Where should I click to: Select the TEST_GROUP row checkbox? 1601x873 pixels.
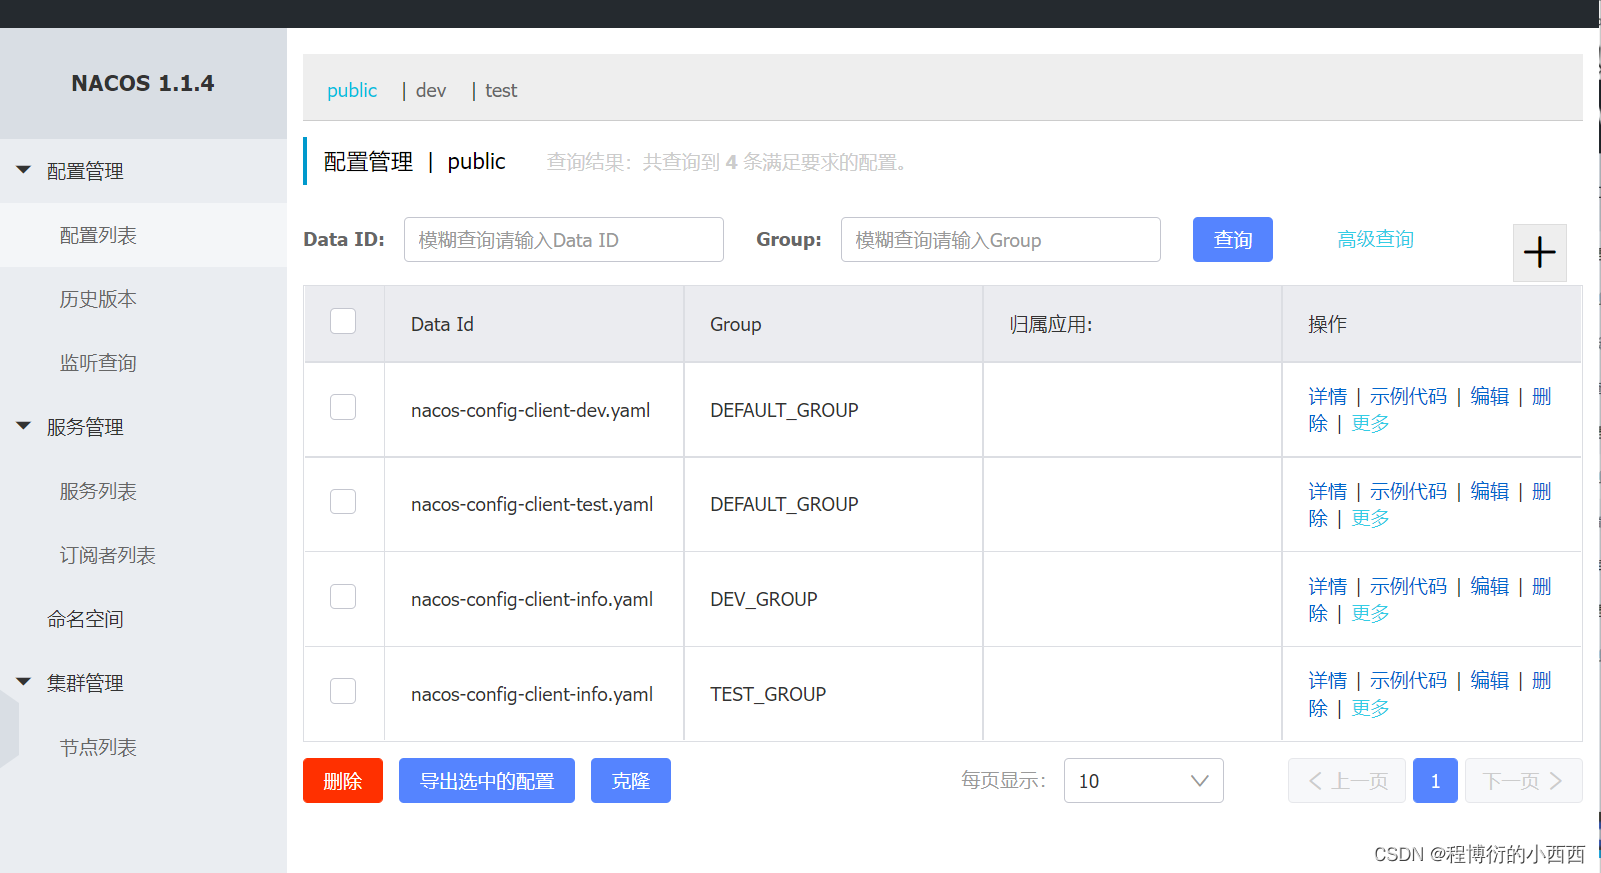coord(343,691)
